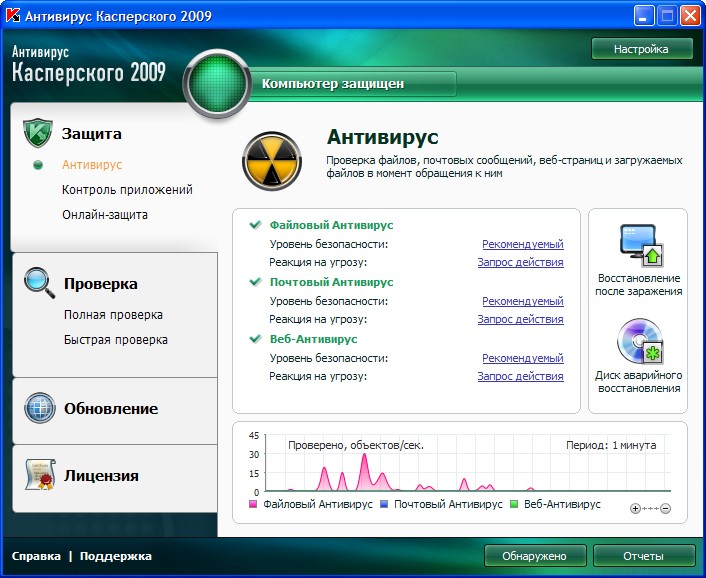This screenshot has width=706, height=578.
Task: Click the Файловый Антивирус heading
Action: tap(331, 225)
